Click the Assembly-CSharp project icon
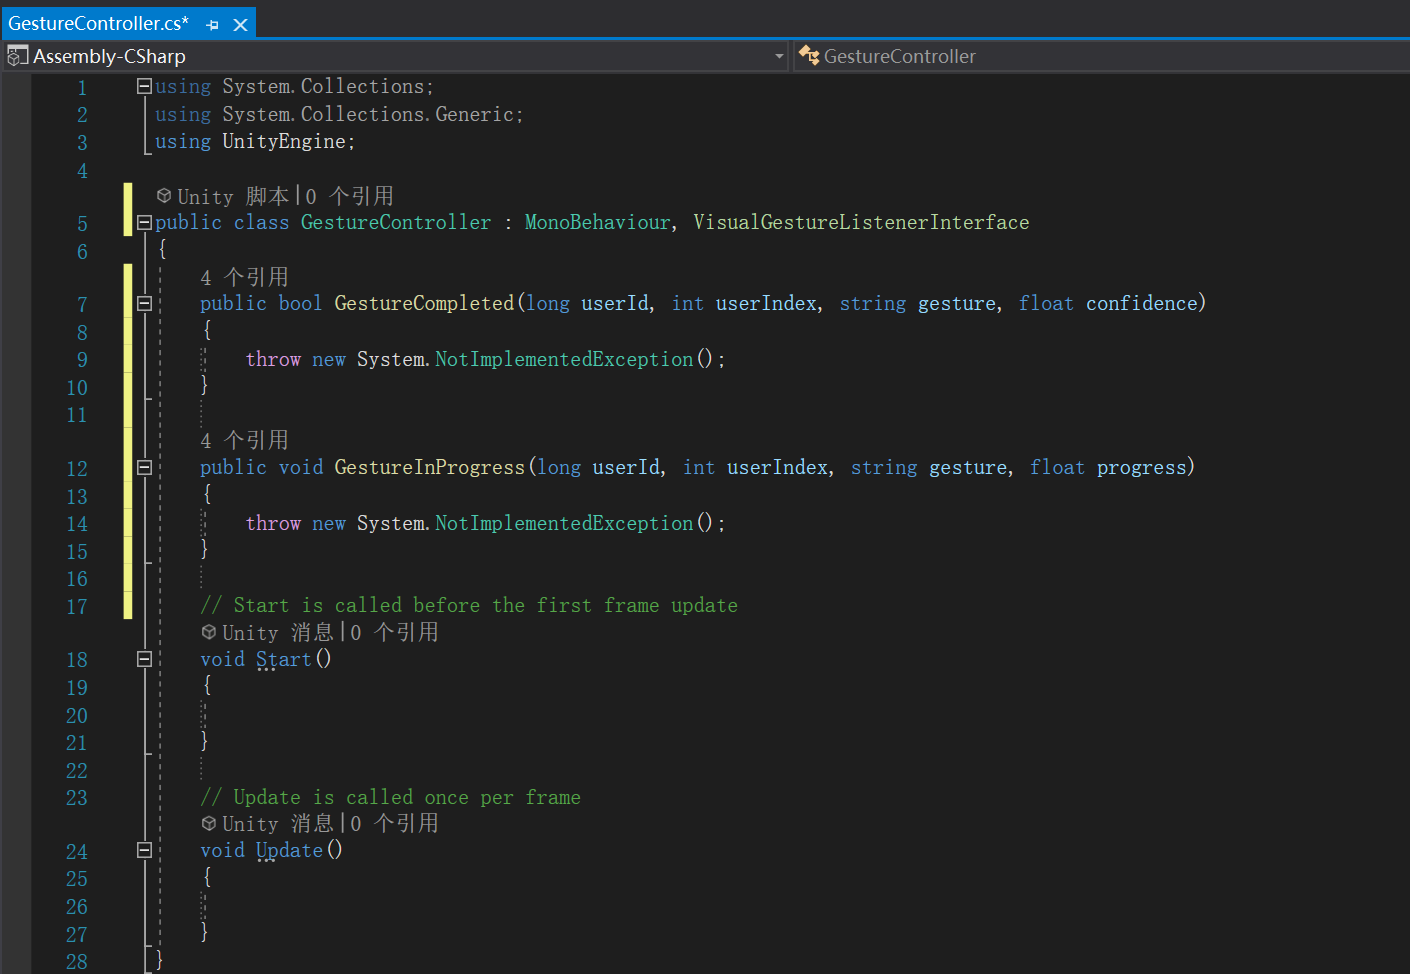Image resolution: width=1410 pixels, height=974 pixels. click(16, 56)
